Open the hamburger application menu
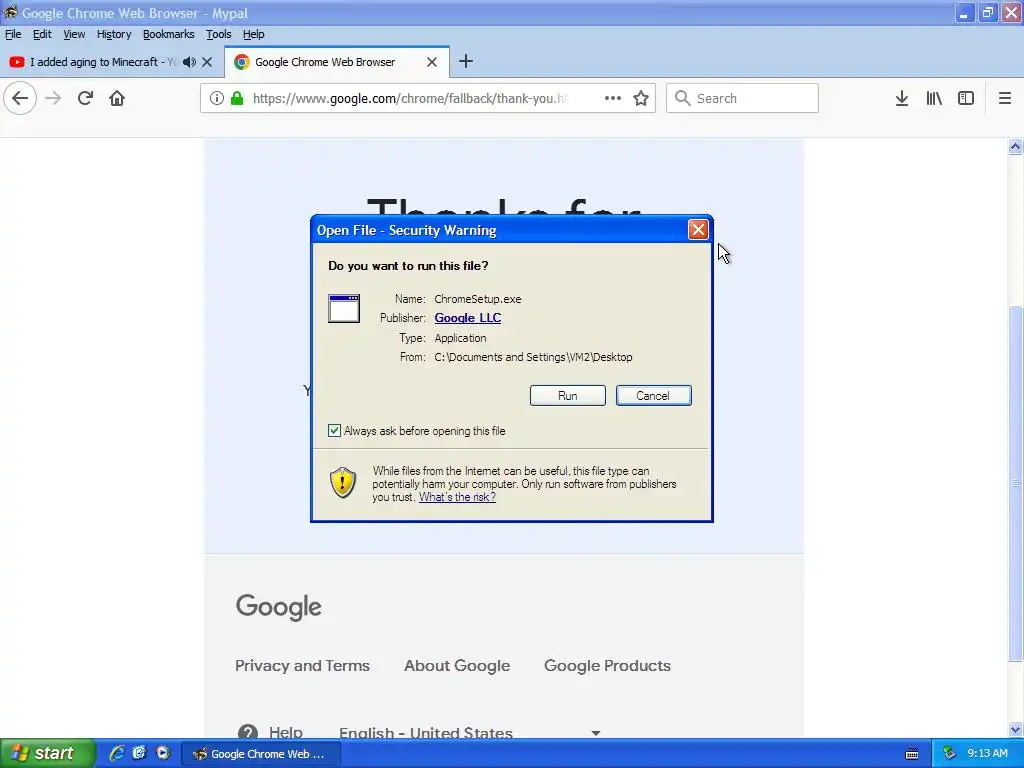This screenshot has width=1024, height=768. coord(1004,99)
